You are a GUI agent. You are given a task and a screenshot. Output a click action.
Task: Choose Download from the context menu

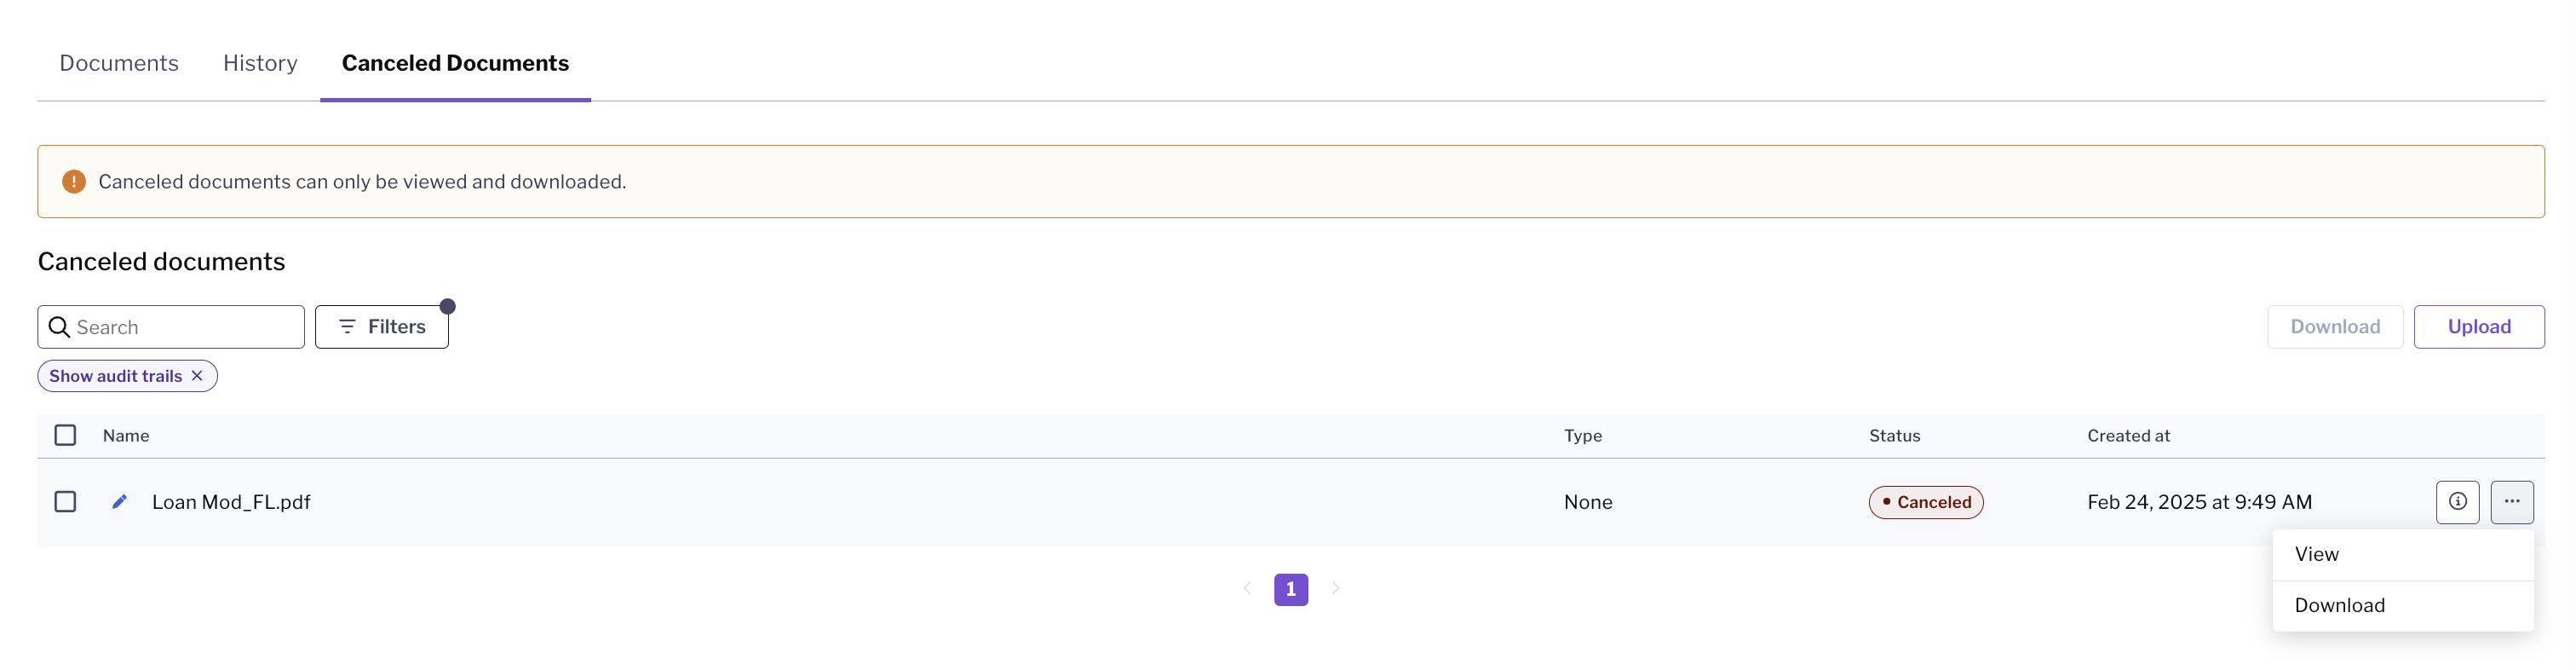click(x=2402, y=605)
